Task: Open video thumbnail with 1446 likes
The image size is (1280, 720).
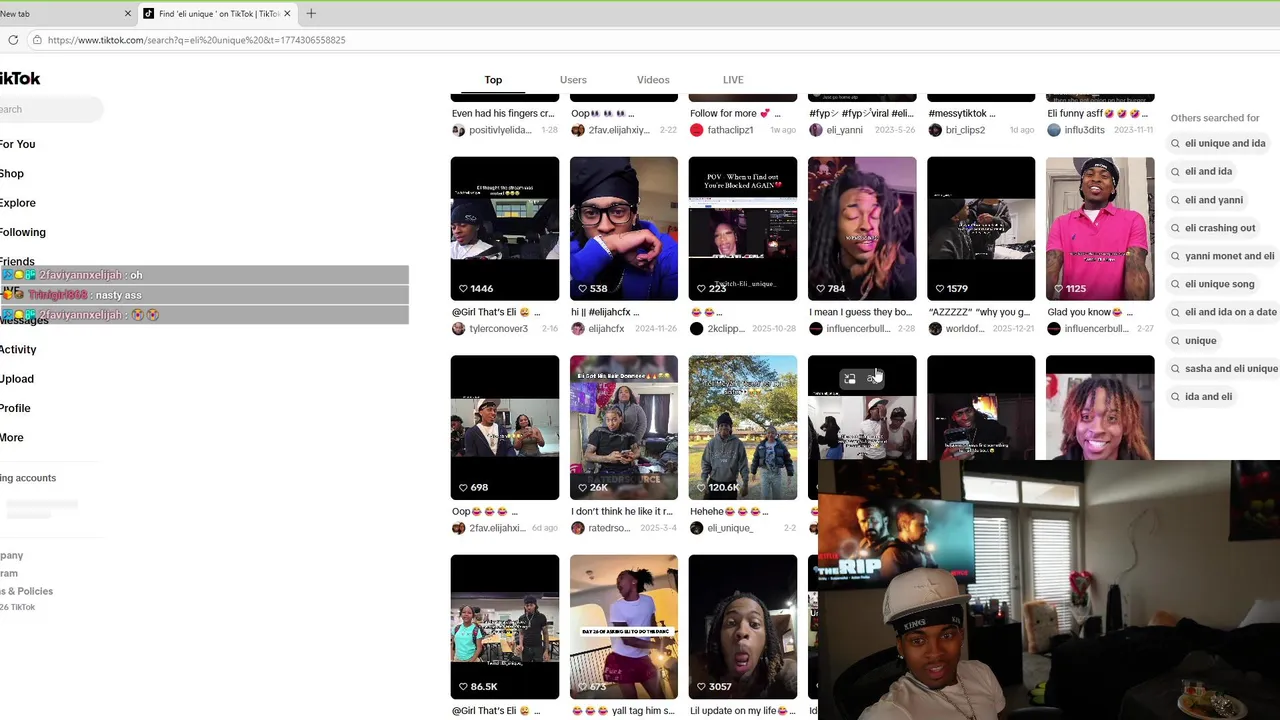Action: [505, 228]
